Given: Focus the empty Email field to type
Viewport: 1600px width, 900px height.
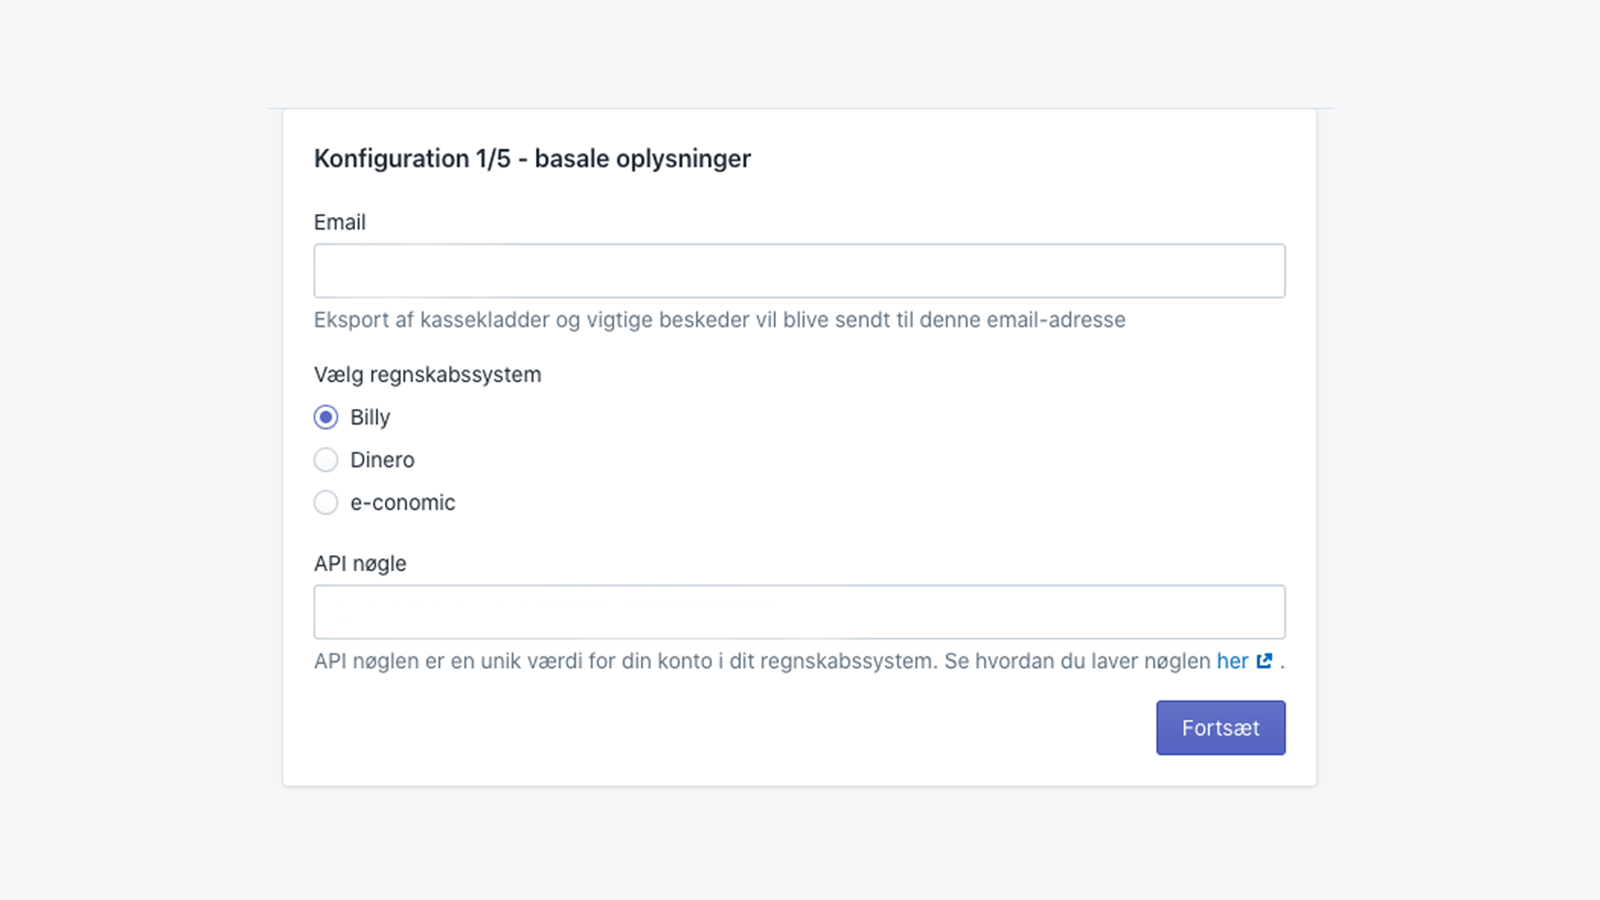Looking at the screenshot, I should click(x=799, y=270).
